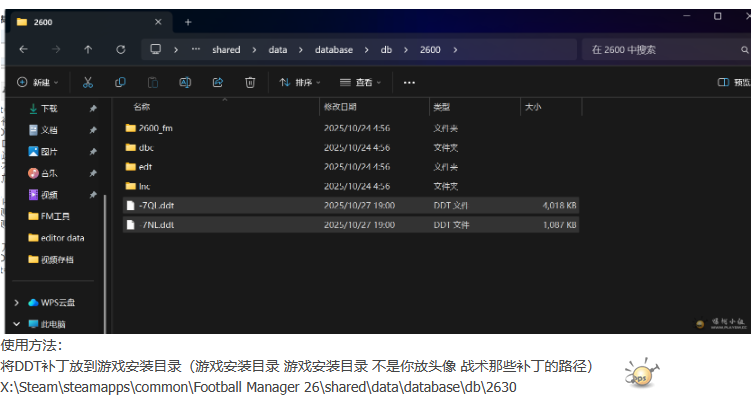
Task: Delete selected files with trash icon
Action: click(250, 82)
